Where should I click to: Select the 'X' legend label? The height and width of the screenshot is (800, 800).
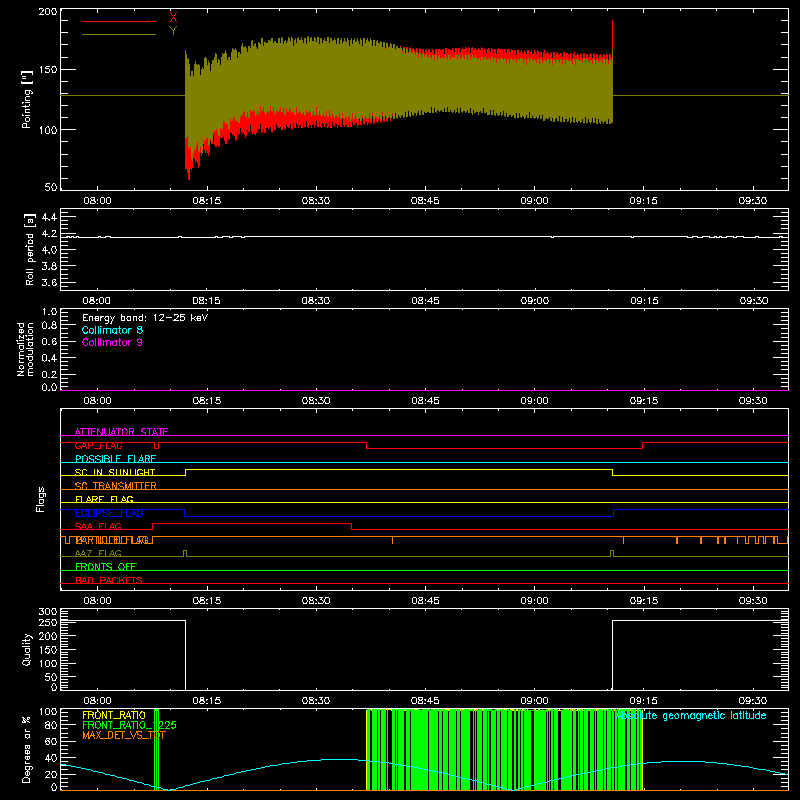tap(173, 17)
